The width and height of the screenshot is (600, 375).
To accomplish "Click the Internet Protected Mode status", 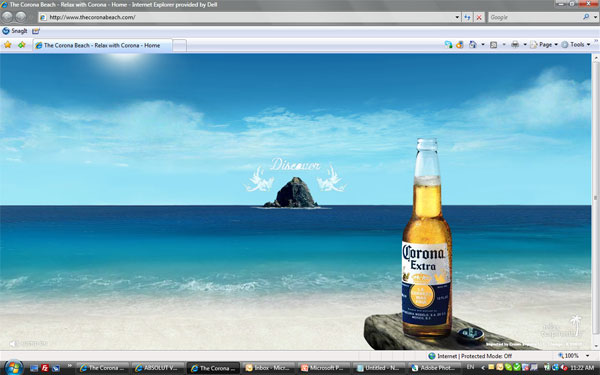I will pos(470,356).
